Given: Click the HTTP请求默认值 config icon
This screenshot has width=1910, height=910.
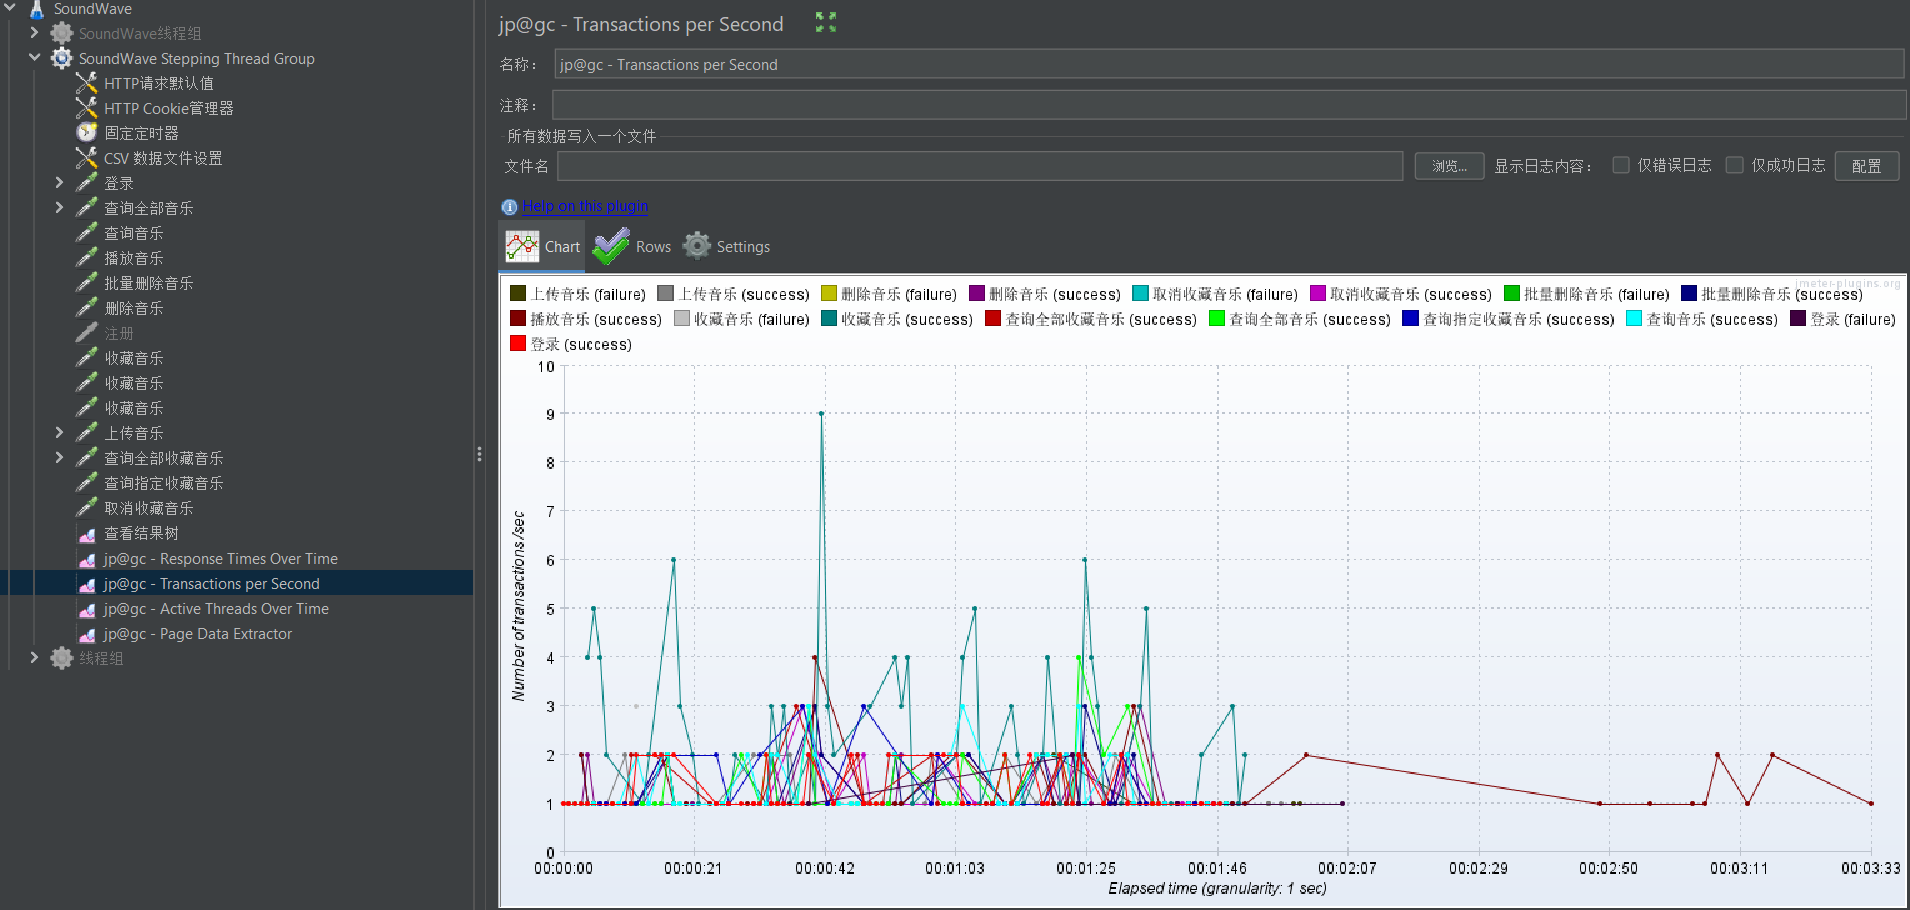Looking at the screenshot, I should point(87,83).
